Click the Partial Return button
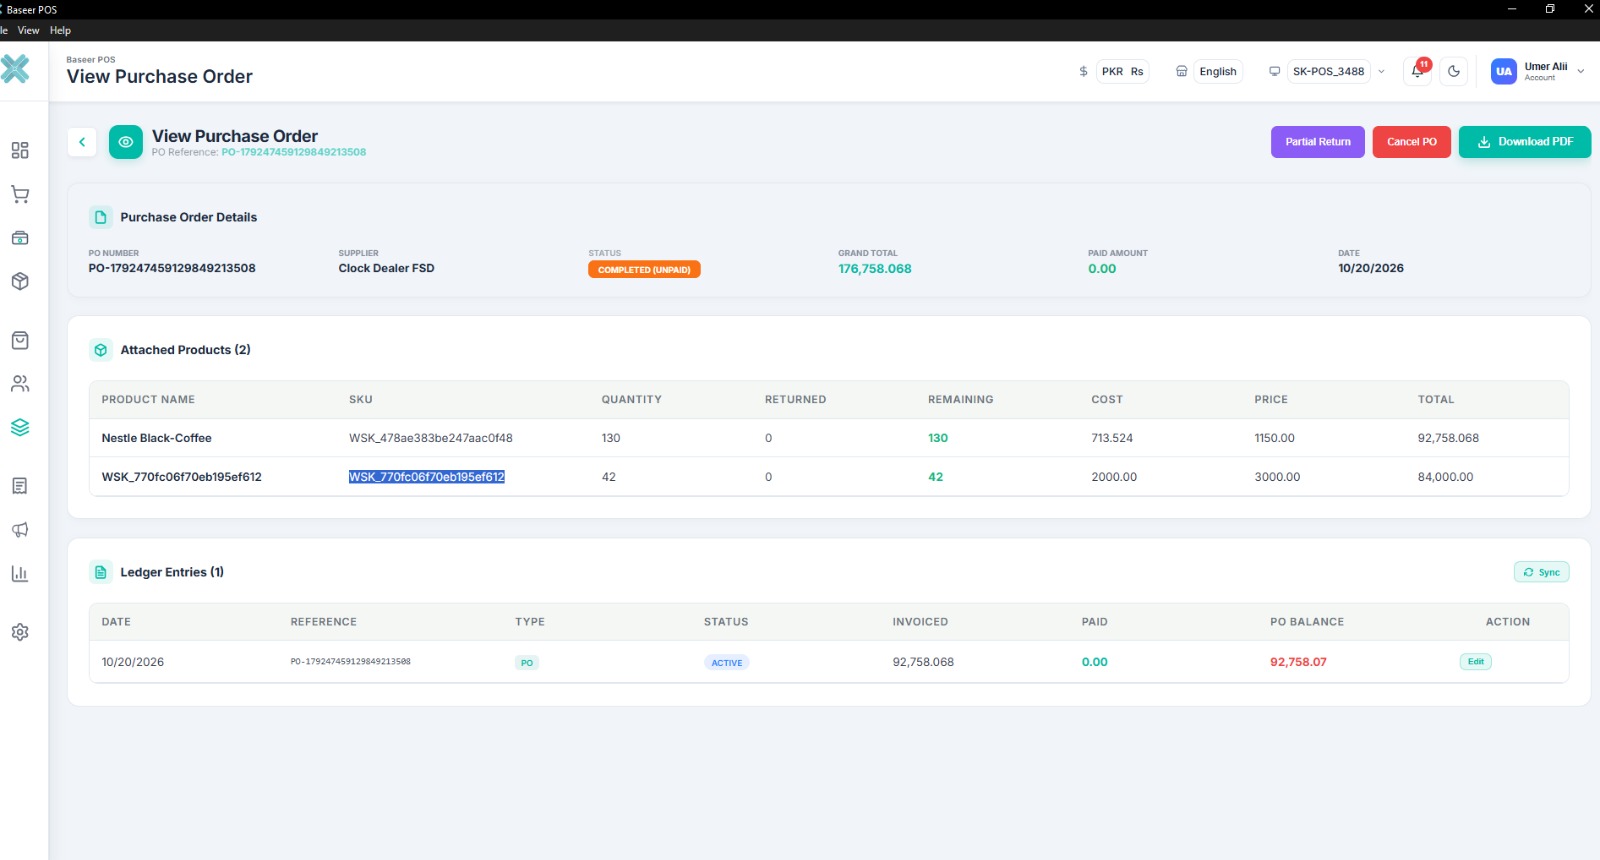 [x=1318, y=142]
